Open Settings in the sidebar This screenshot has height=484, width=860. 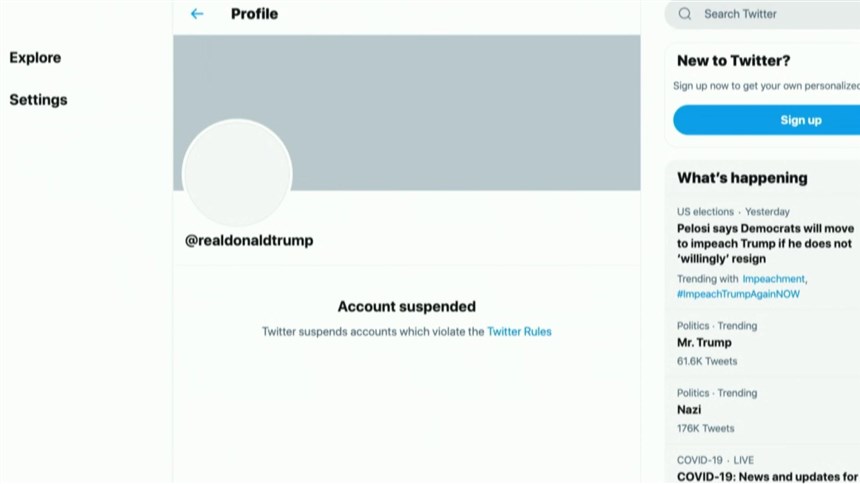click(38, 100)
